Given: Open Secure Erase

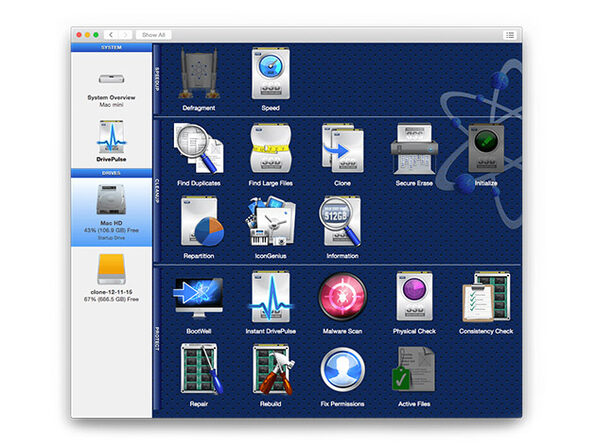Looking at the screenshot, I should [x=414, y=154].
